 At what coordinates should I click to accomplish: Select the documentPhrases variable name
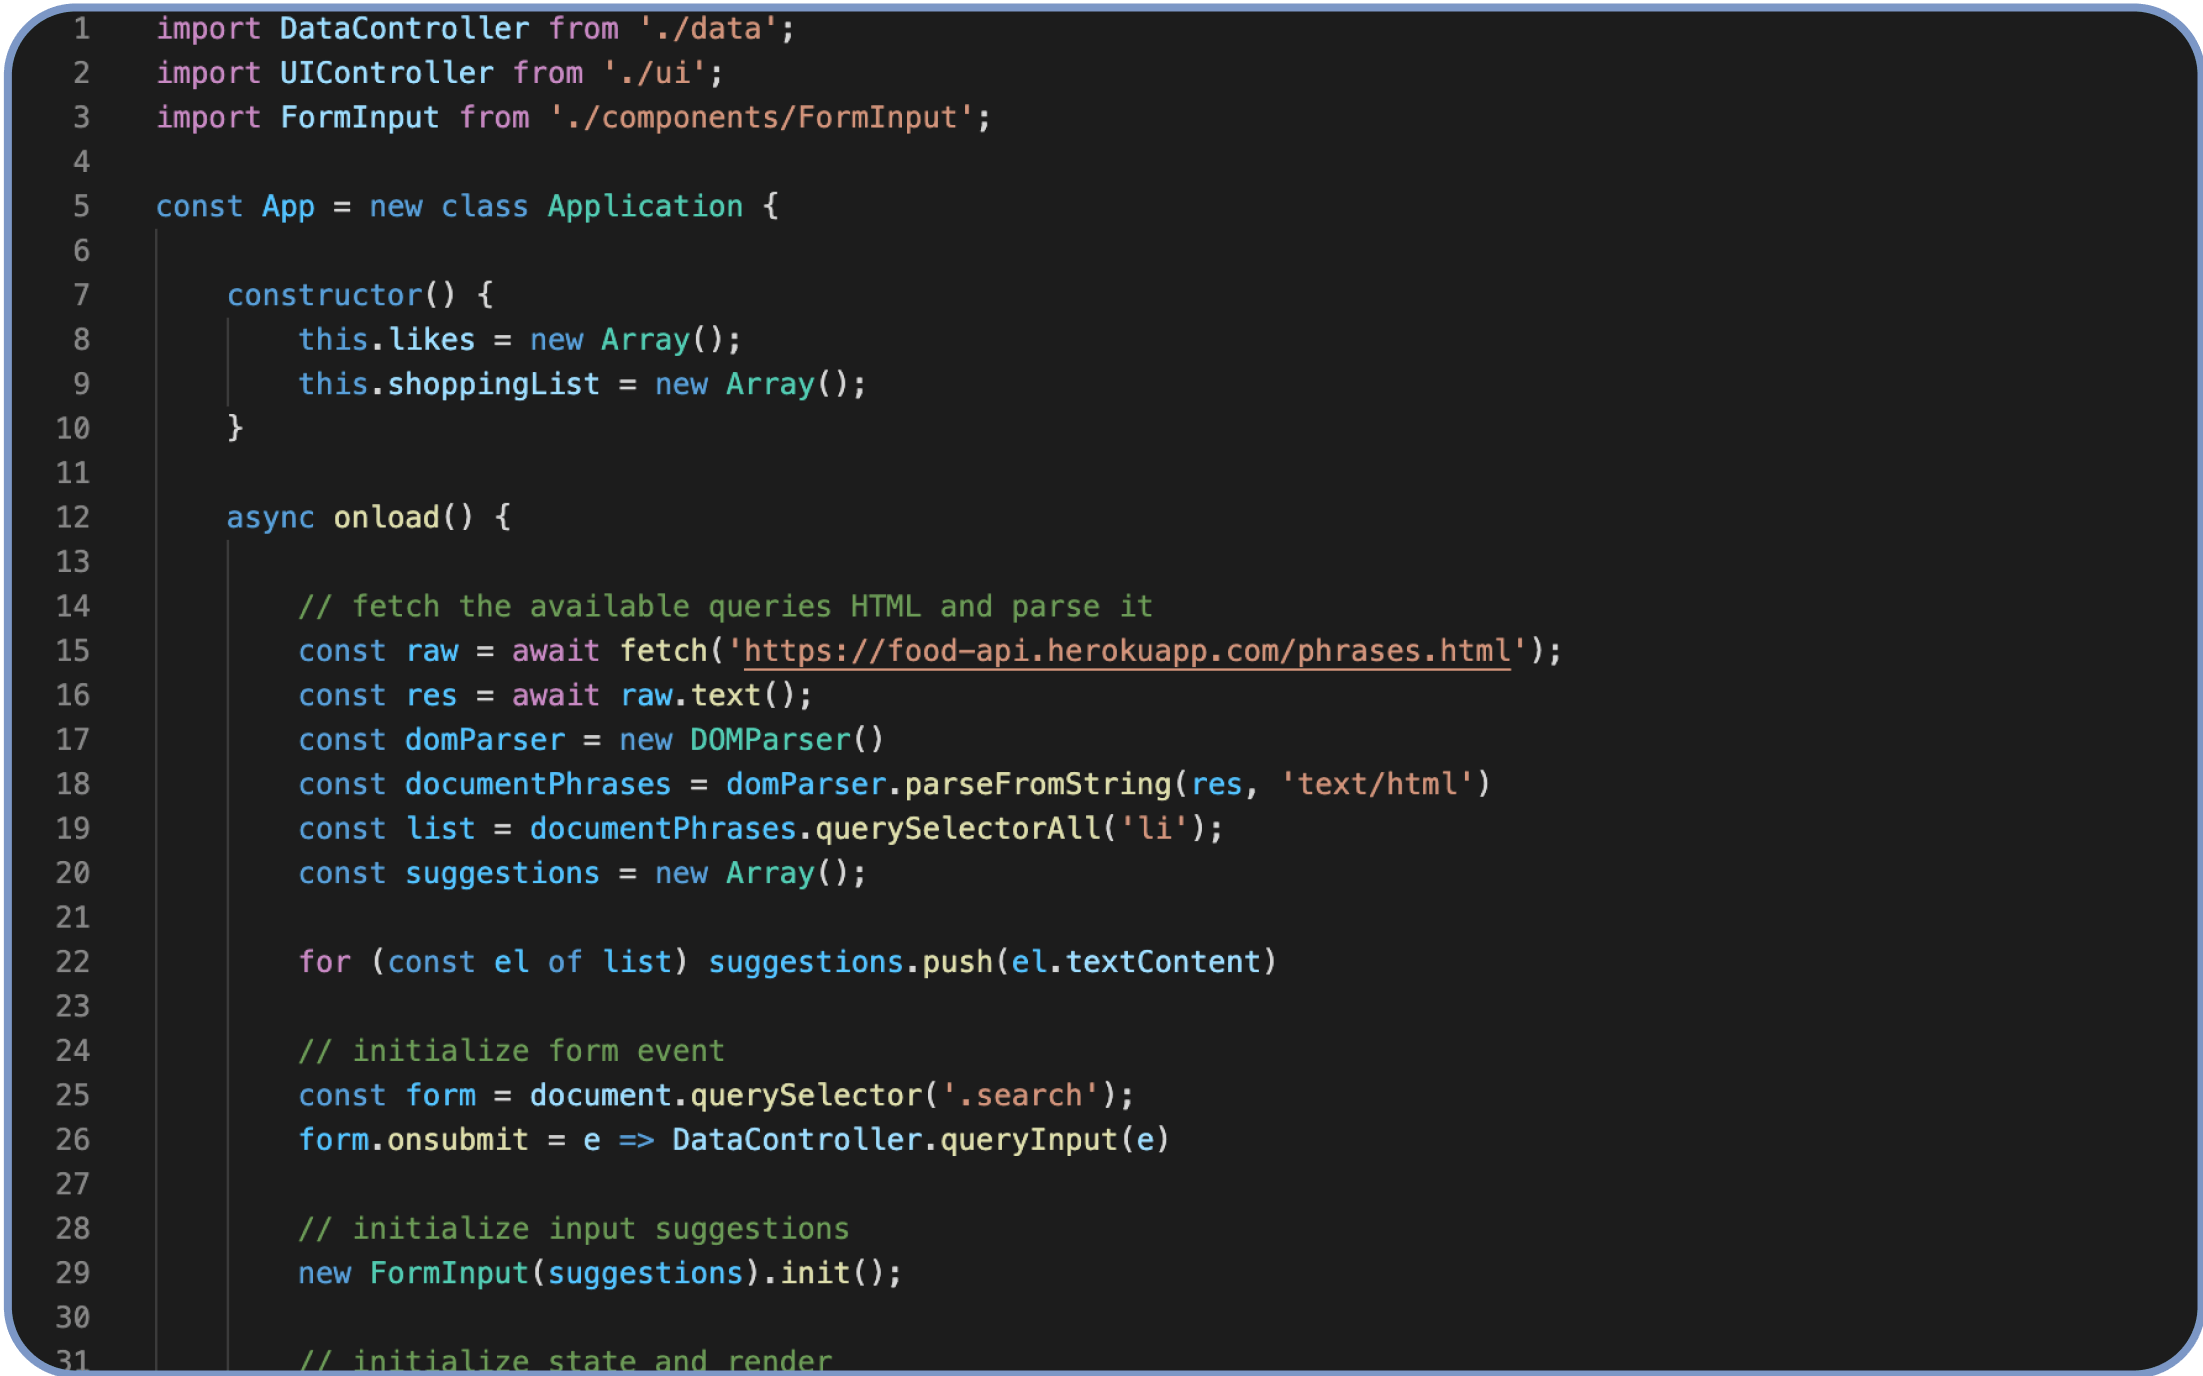(538, 783)
